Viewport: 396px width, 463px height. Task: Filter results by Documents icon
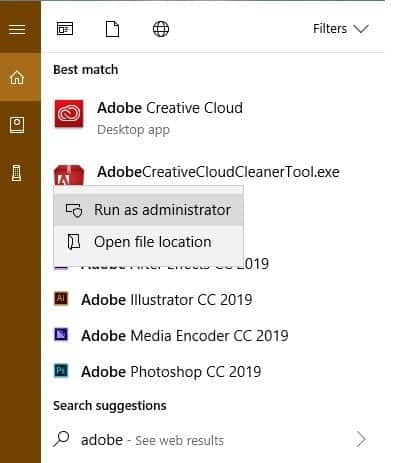pyautogui.click(x=112, y=29)
